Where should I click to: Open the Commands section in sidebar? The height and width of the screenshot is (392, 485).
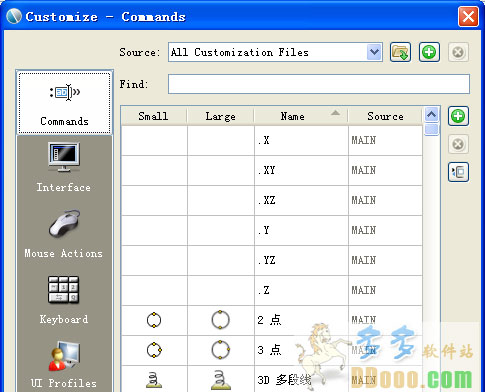click(x=64, y=102)
